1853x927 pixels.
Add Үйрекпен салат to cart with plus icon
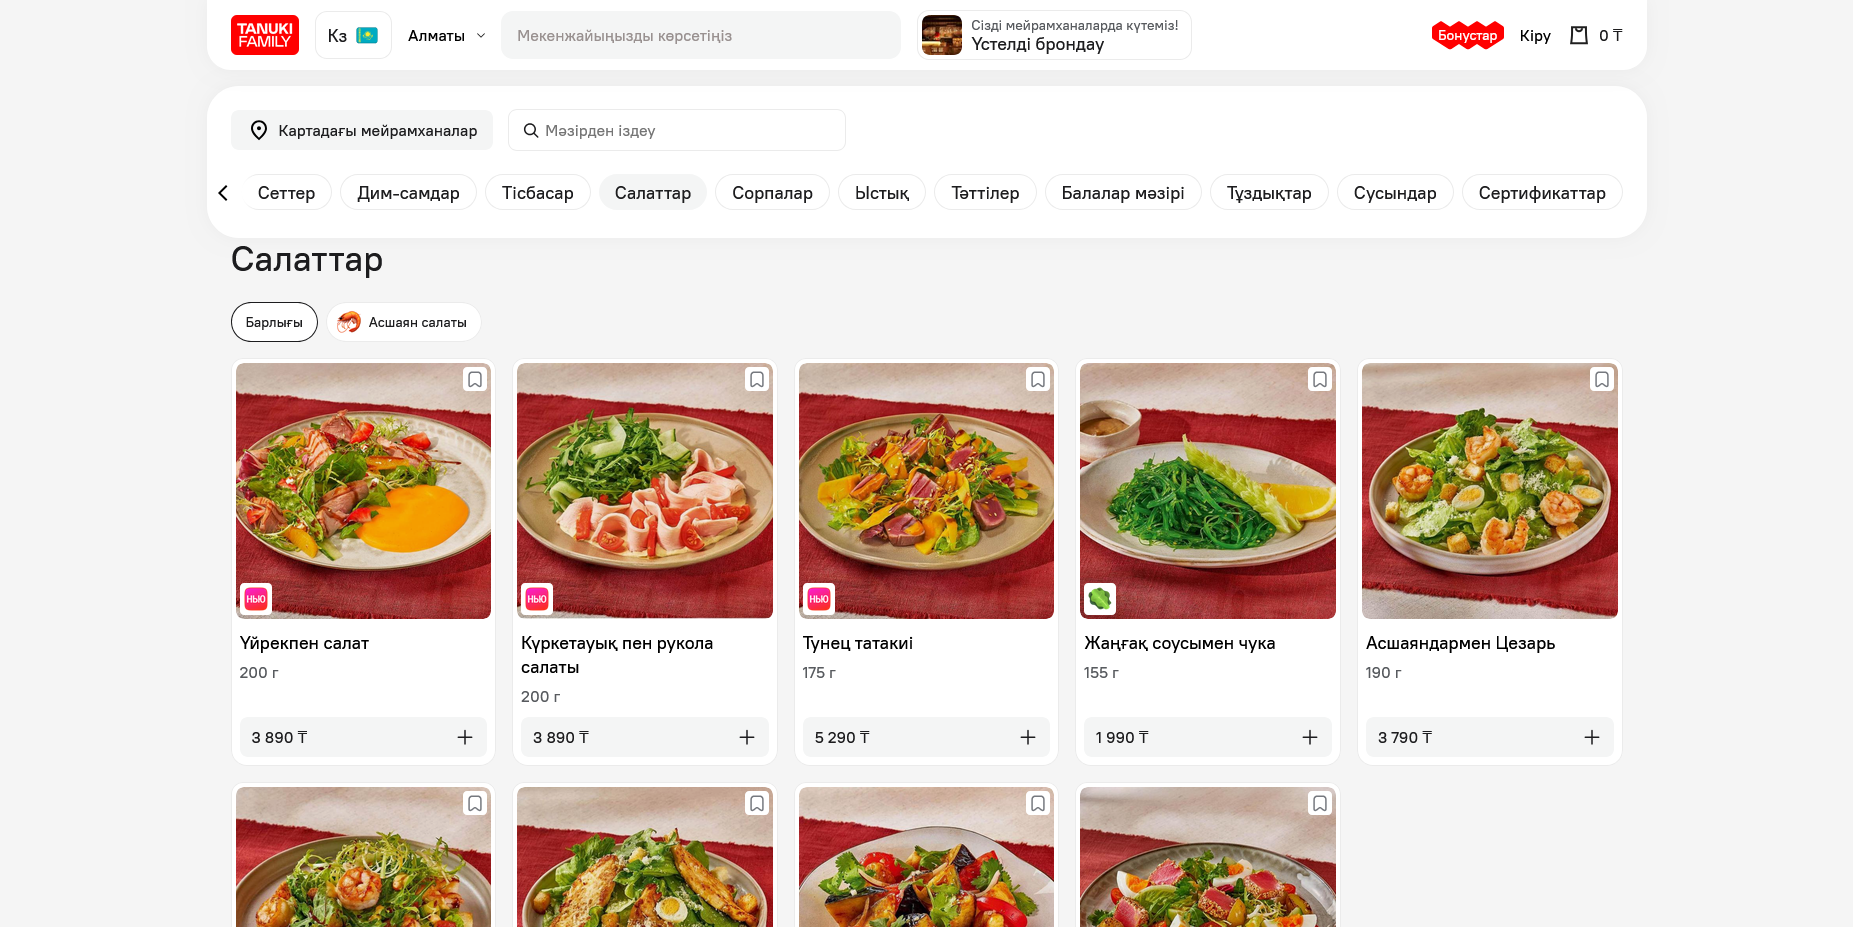(465, 737)
